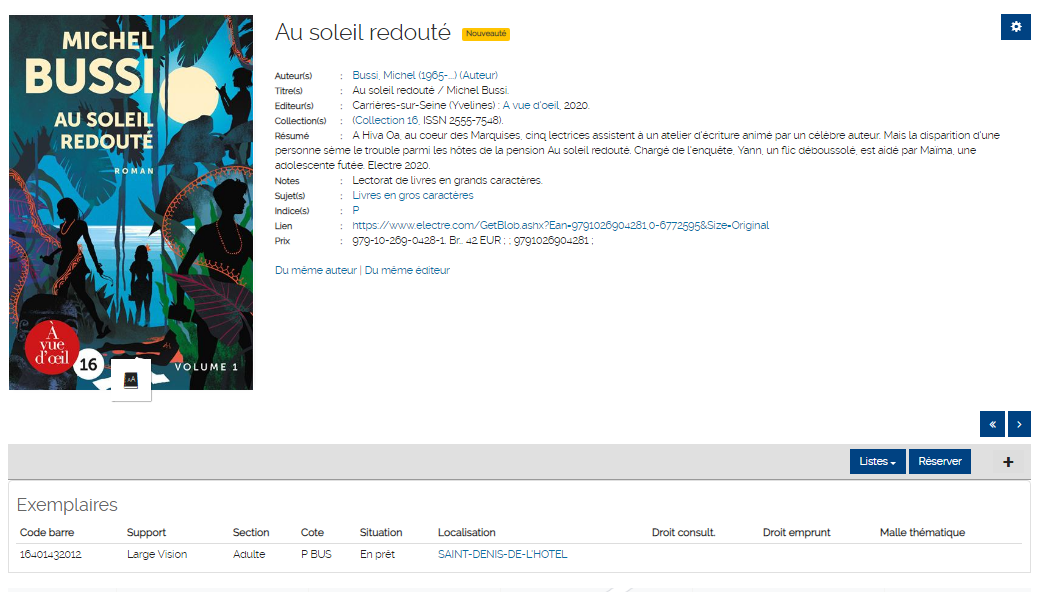Click the Droit consult. column header
Viewport: 1045px width, 592px height.
tap(683, 532)
